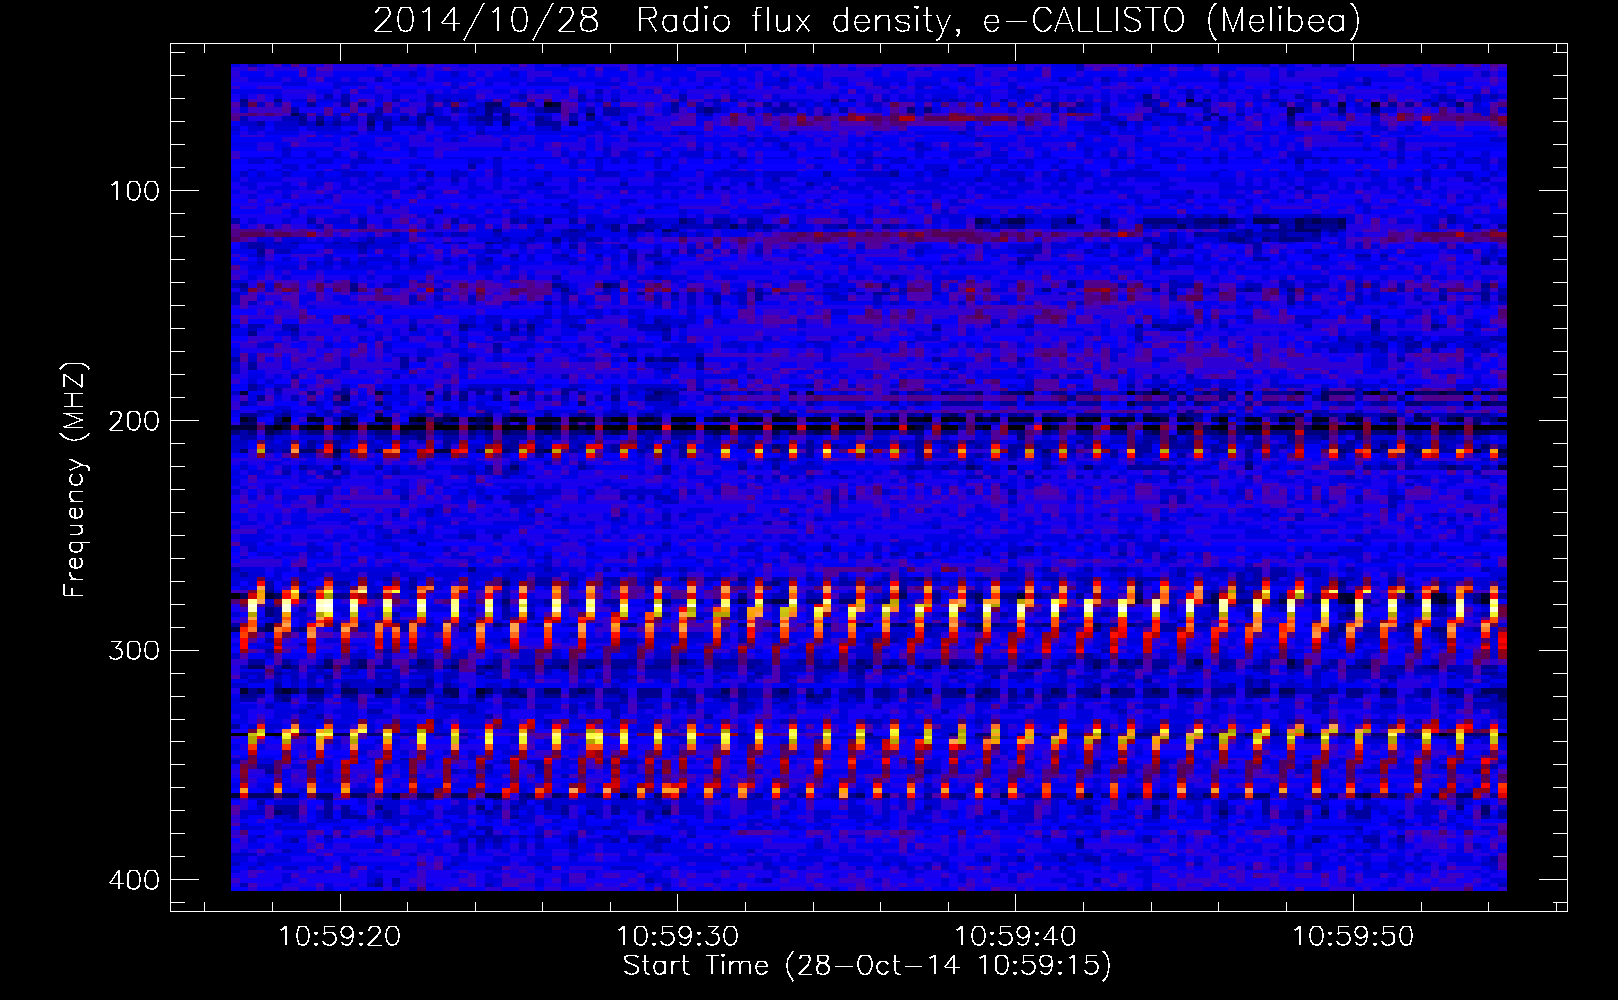Viewport: 1618px width, 1000px height.
Task: Click the 10:59:20 time tick label
Action: (x=340, y=937)
